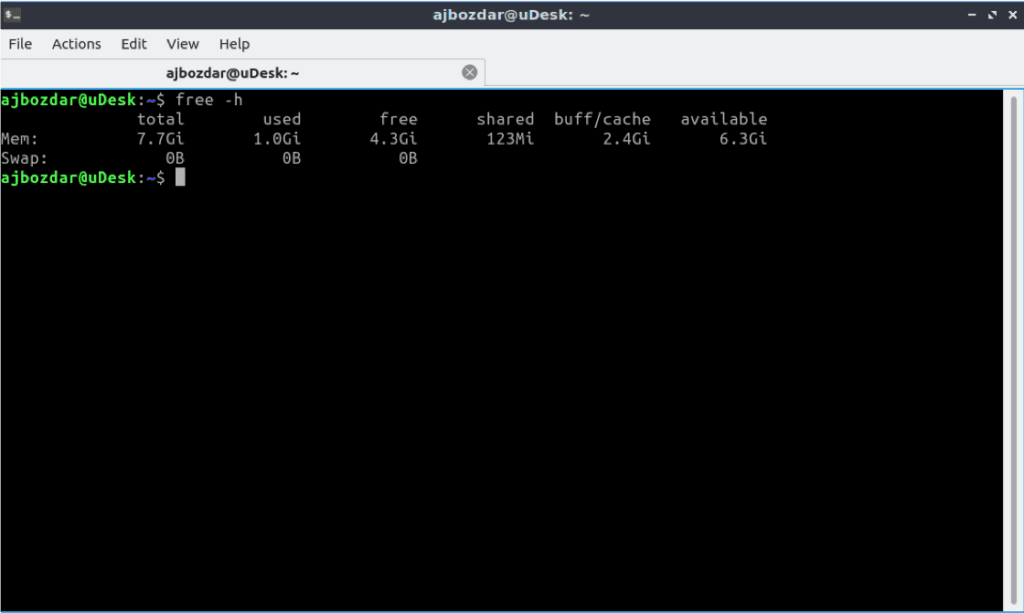The image size is (1024, 613).
Task: Click the "available" column header
Action: [723, 118]
